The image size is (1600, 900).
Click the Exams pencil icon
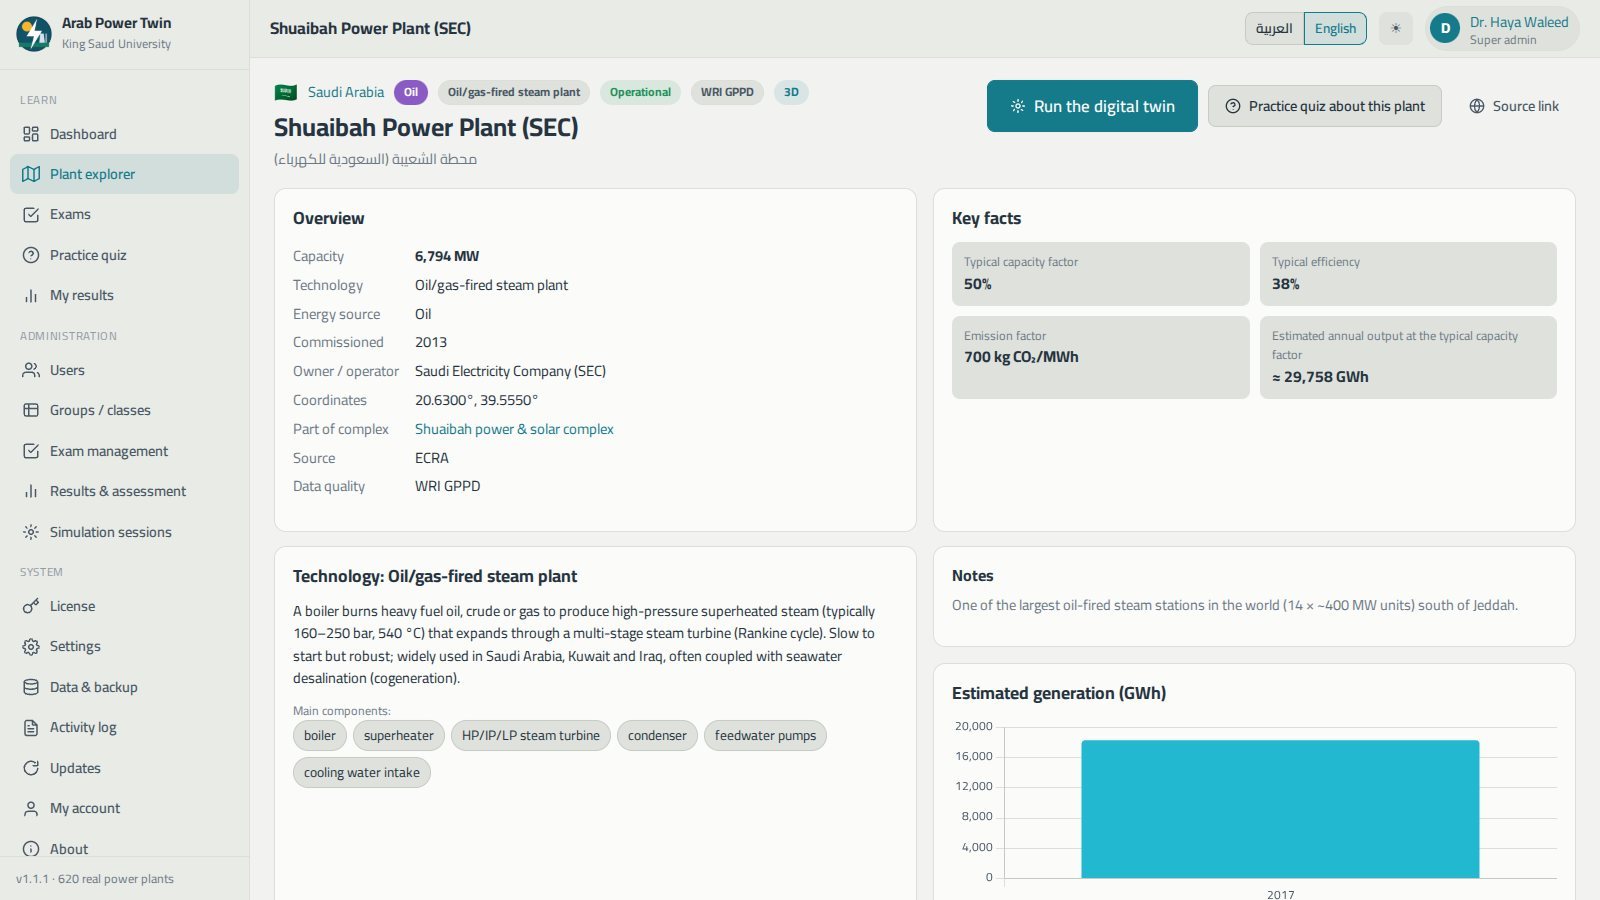pos(31,214)
